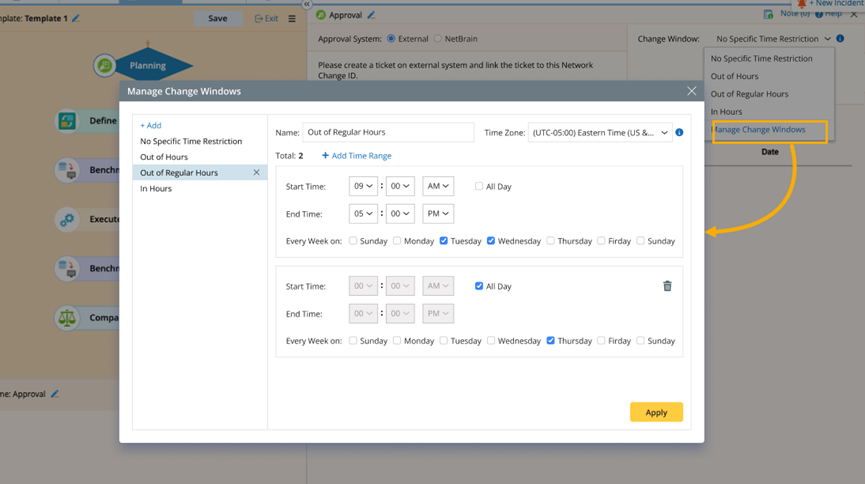Click the Change Window info icon
Screen dimensions: 865x484
tap(840, 39)
